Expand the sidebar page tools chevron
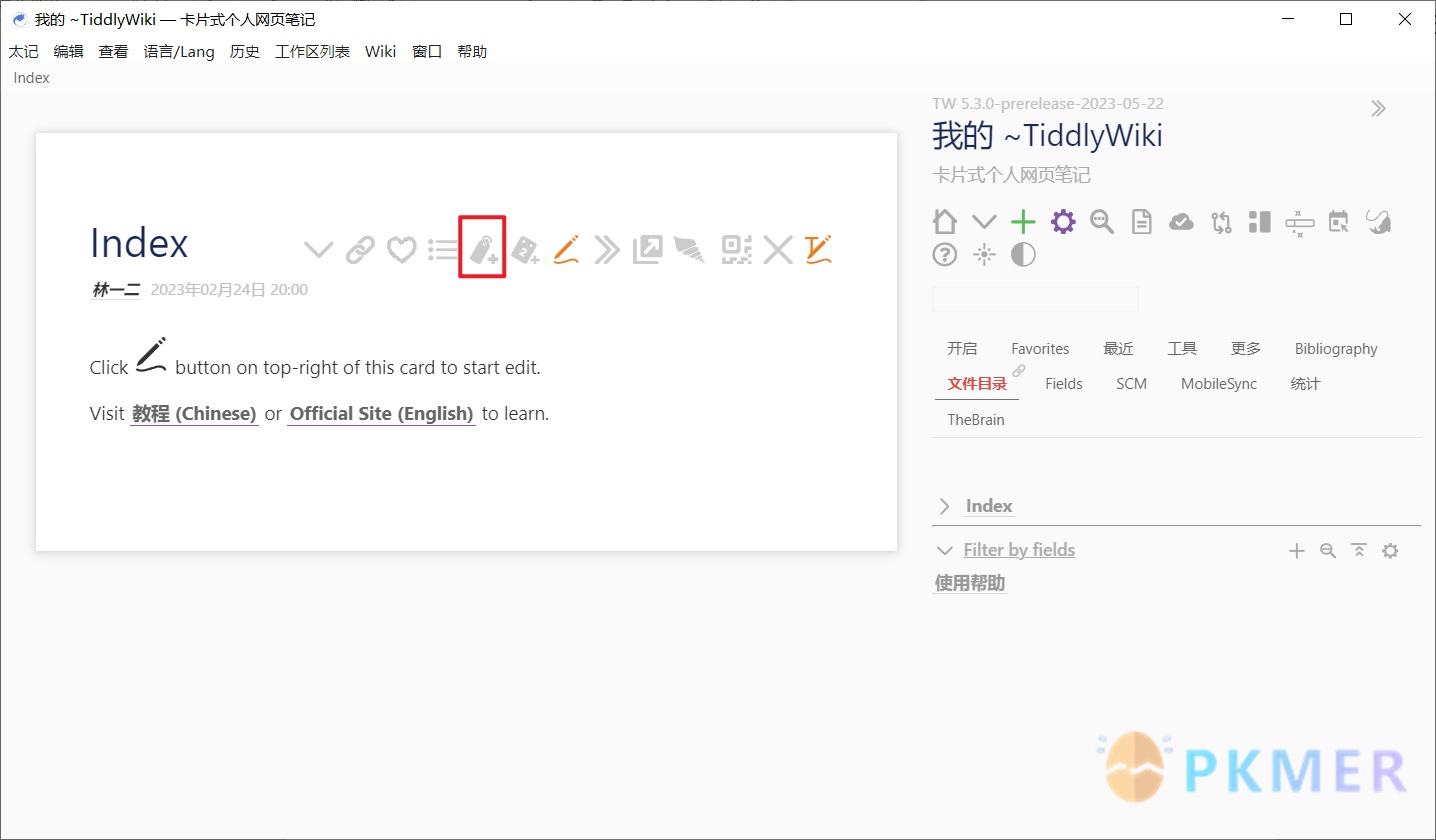Screen dimensions: 1436x840 985,222
